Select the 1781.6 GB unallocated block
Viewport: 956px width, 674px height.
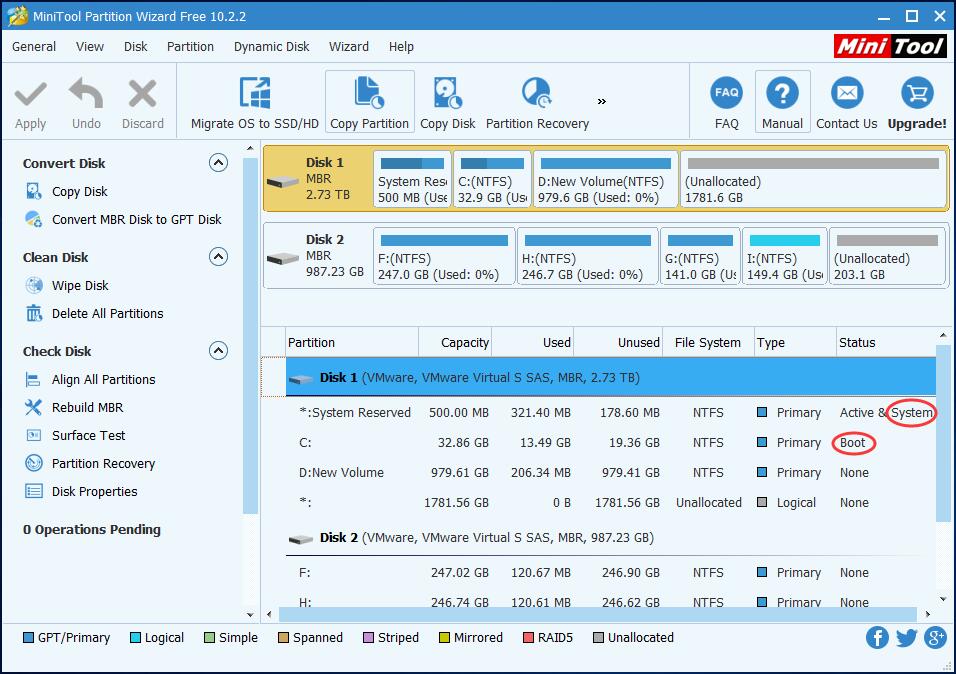[813, 179]
